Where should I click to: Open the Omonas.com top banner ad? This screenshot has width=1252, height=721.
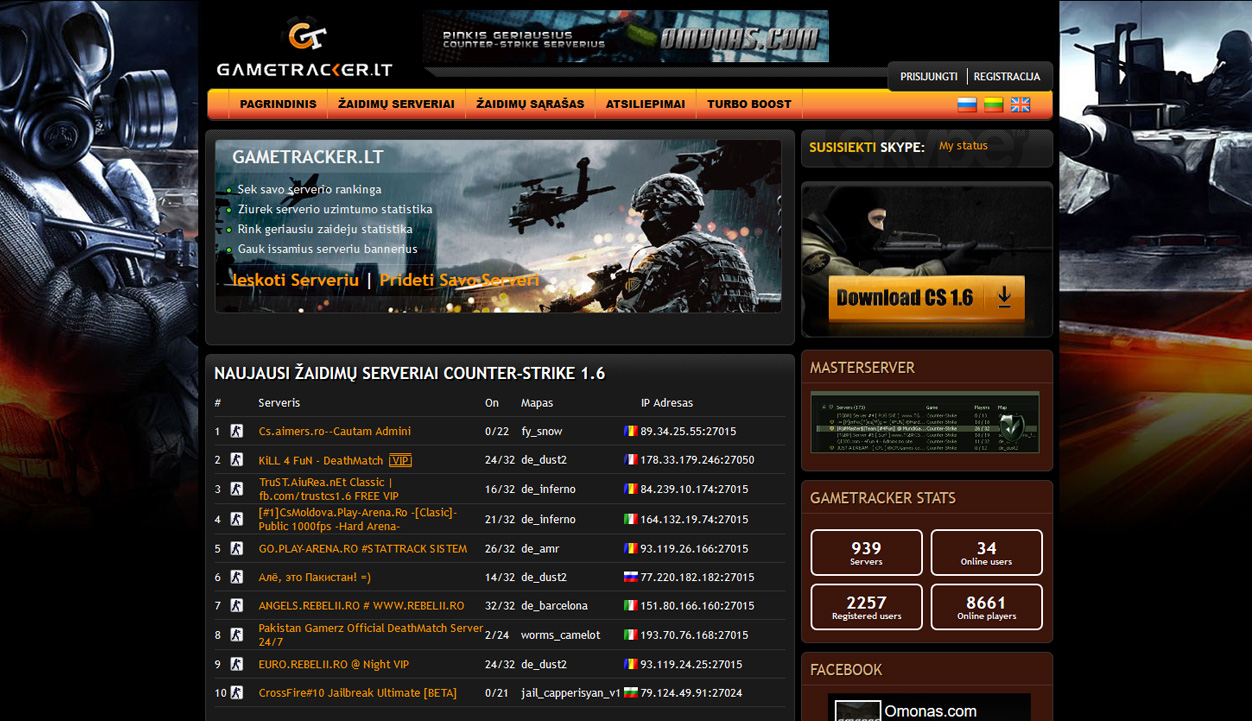626,37
